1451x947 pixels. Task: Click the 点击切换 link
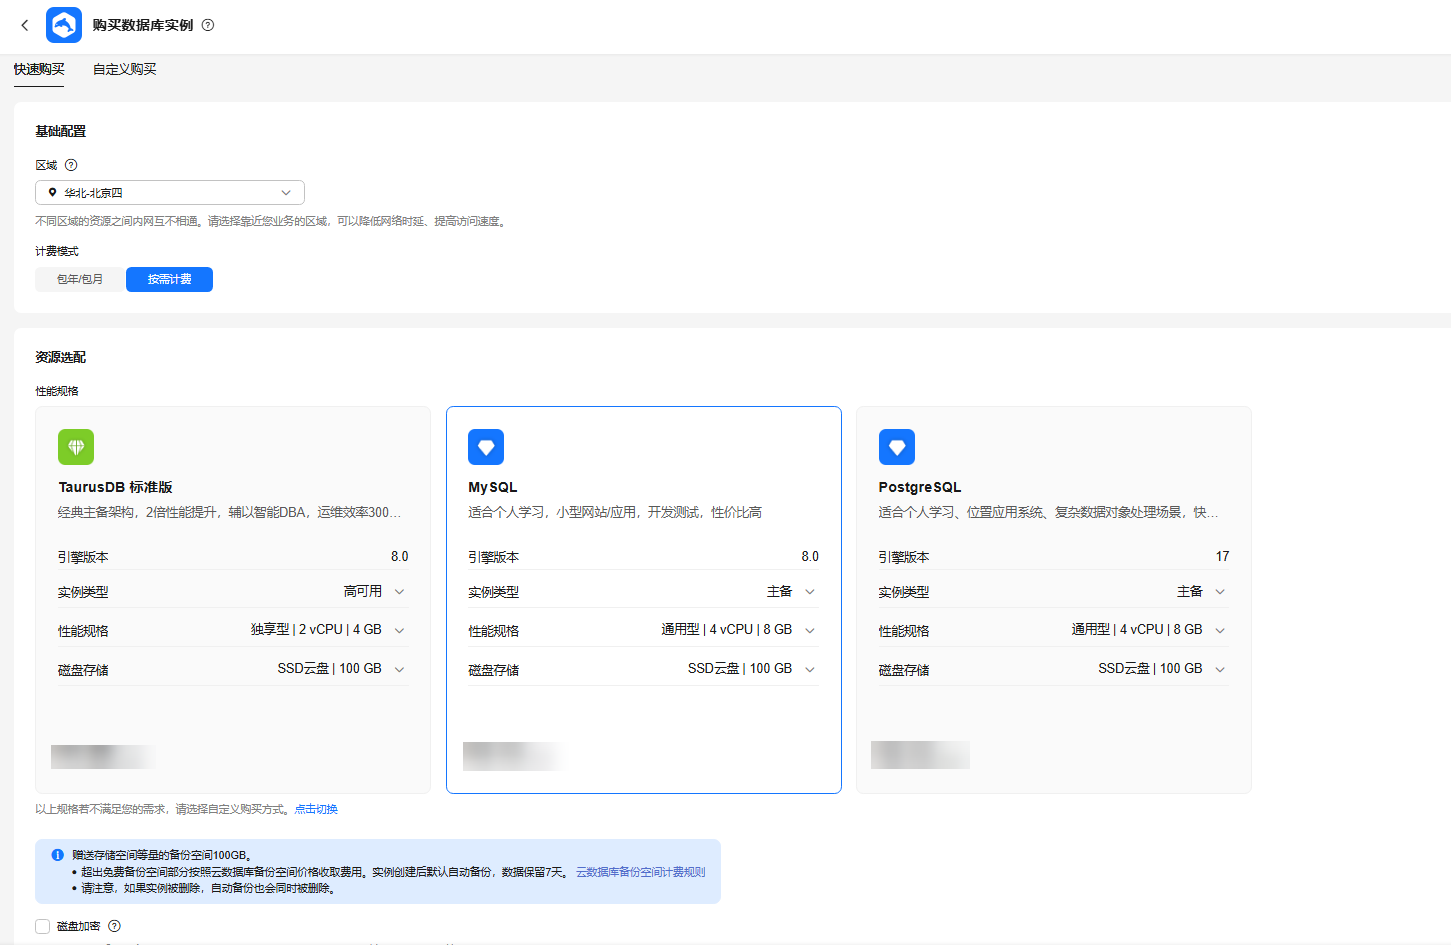click(316, 809)
